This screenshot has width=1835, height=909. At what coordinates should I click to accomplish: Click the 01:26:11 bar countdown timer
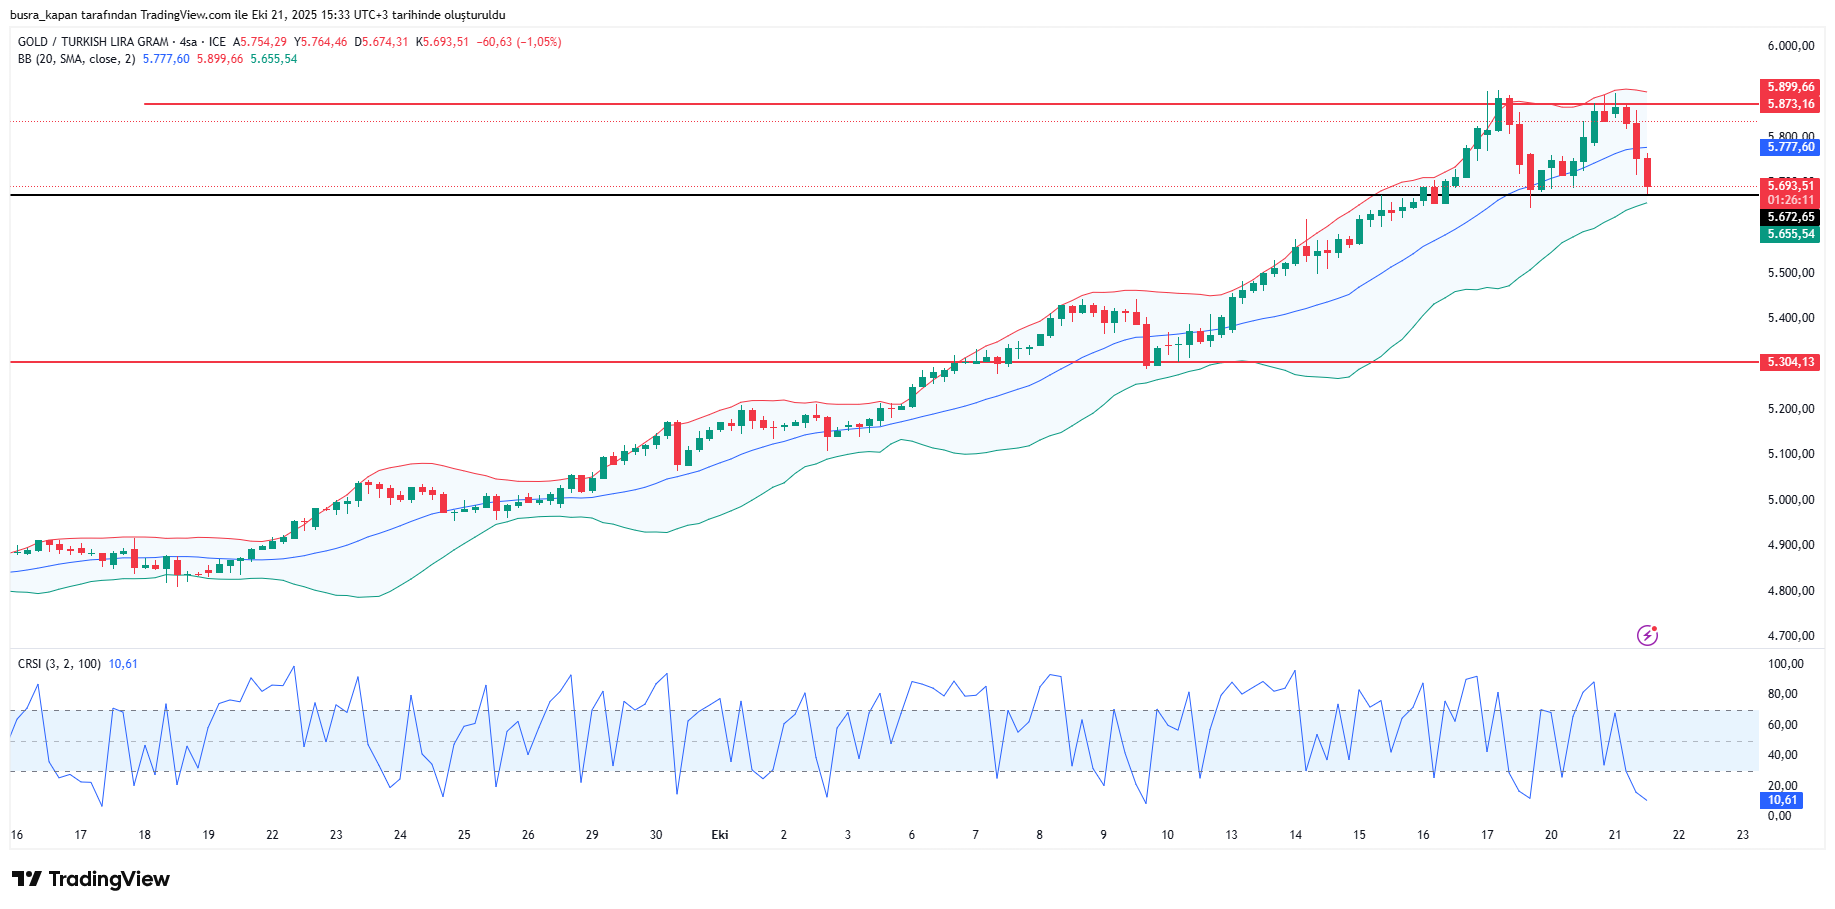point(1789,200)
